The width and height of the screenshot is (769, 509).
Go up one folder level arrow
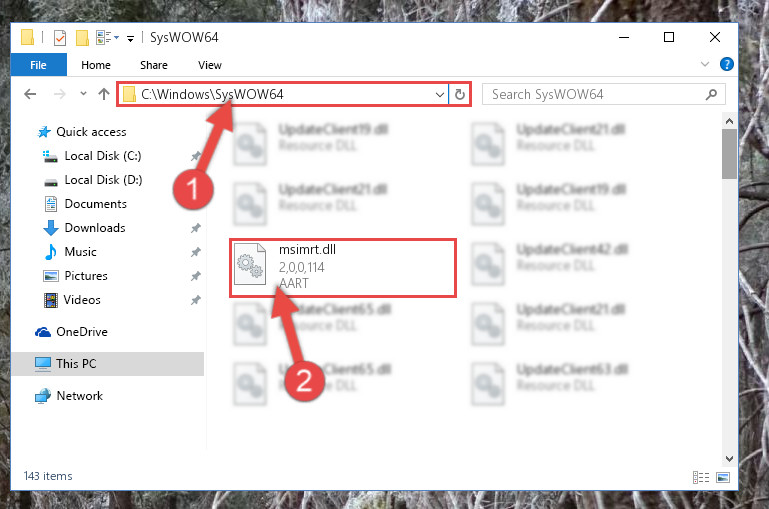tap(103, 94)
